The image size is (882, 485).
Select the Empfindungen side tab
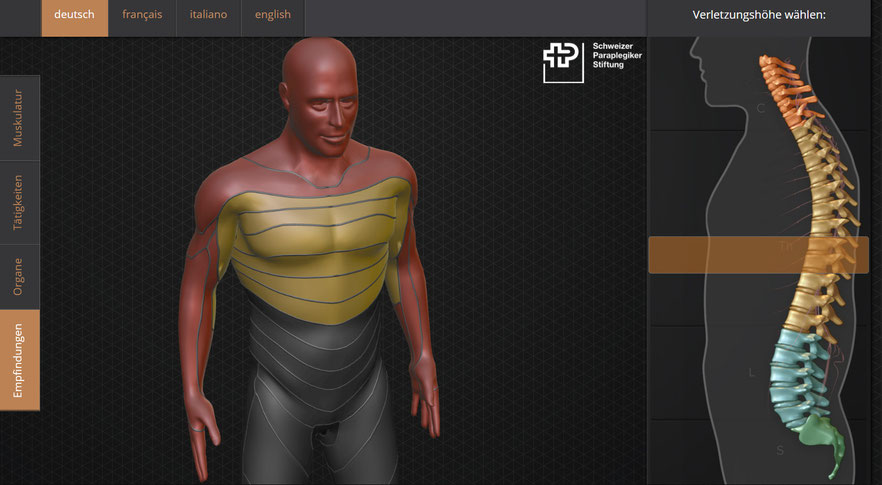click(19, 360)
